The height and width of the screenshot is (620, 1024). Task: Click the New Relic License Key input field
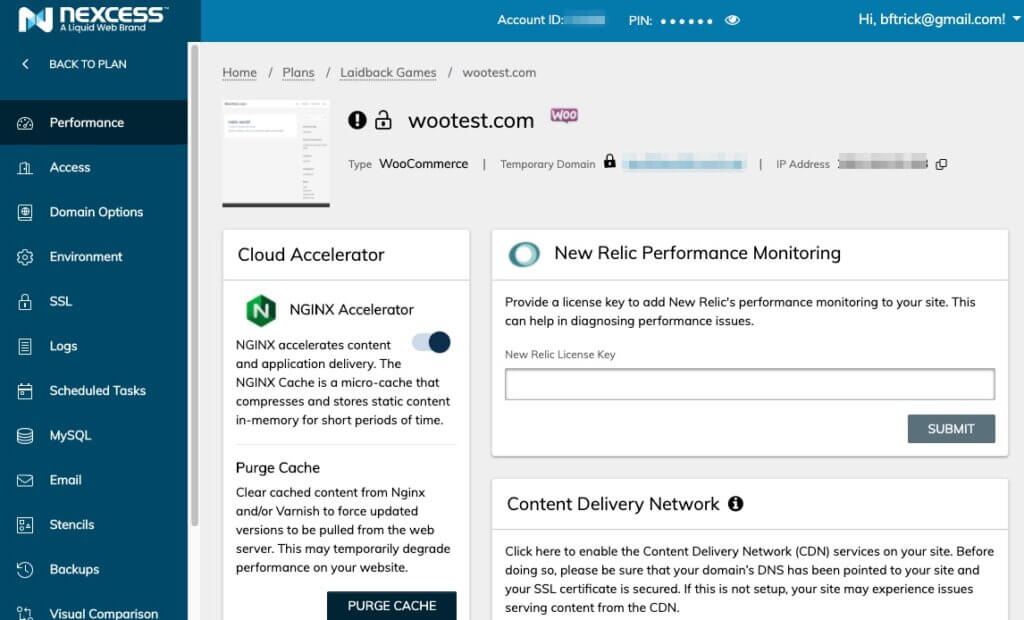(x=750, y=384)
